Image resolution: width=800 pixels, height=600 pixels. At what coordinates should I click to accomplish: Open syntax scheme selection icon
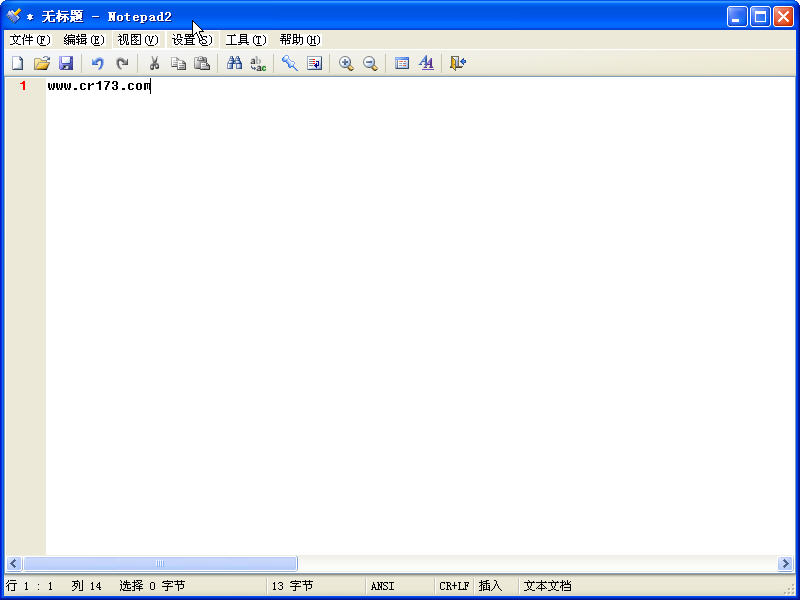[402, 63]
